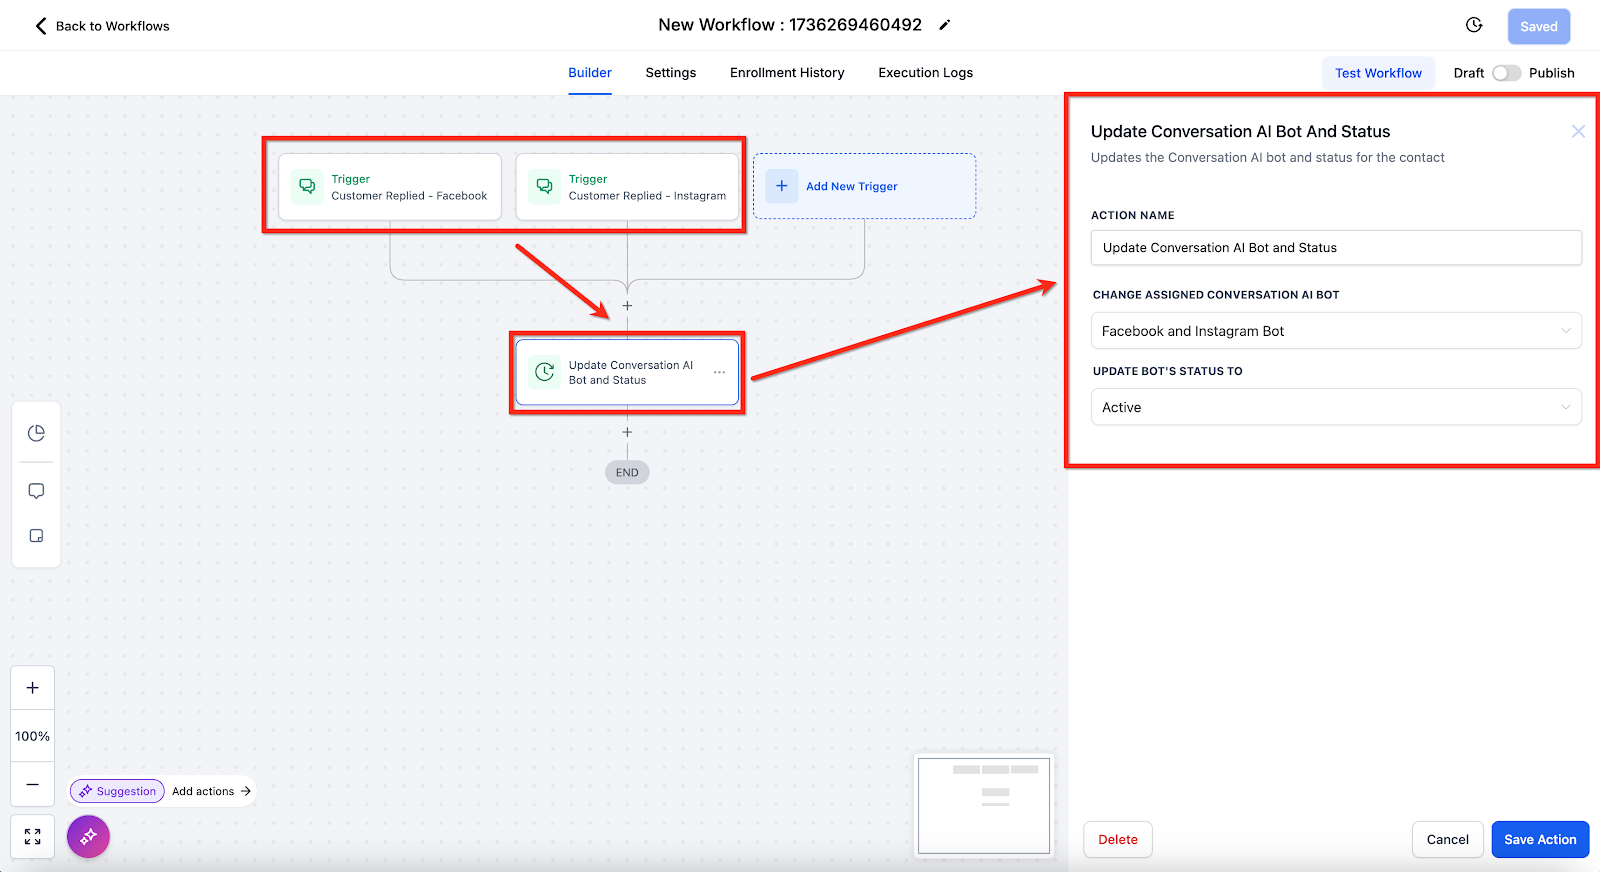Select the Customer Replied - Facebook trigger label
This screenshot has width=1600, height=872.
point(409,196)
